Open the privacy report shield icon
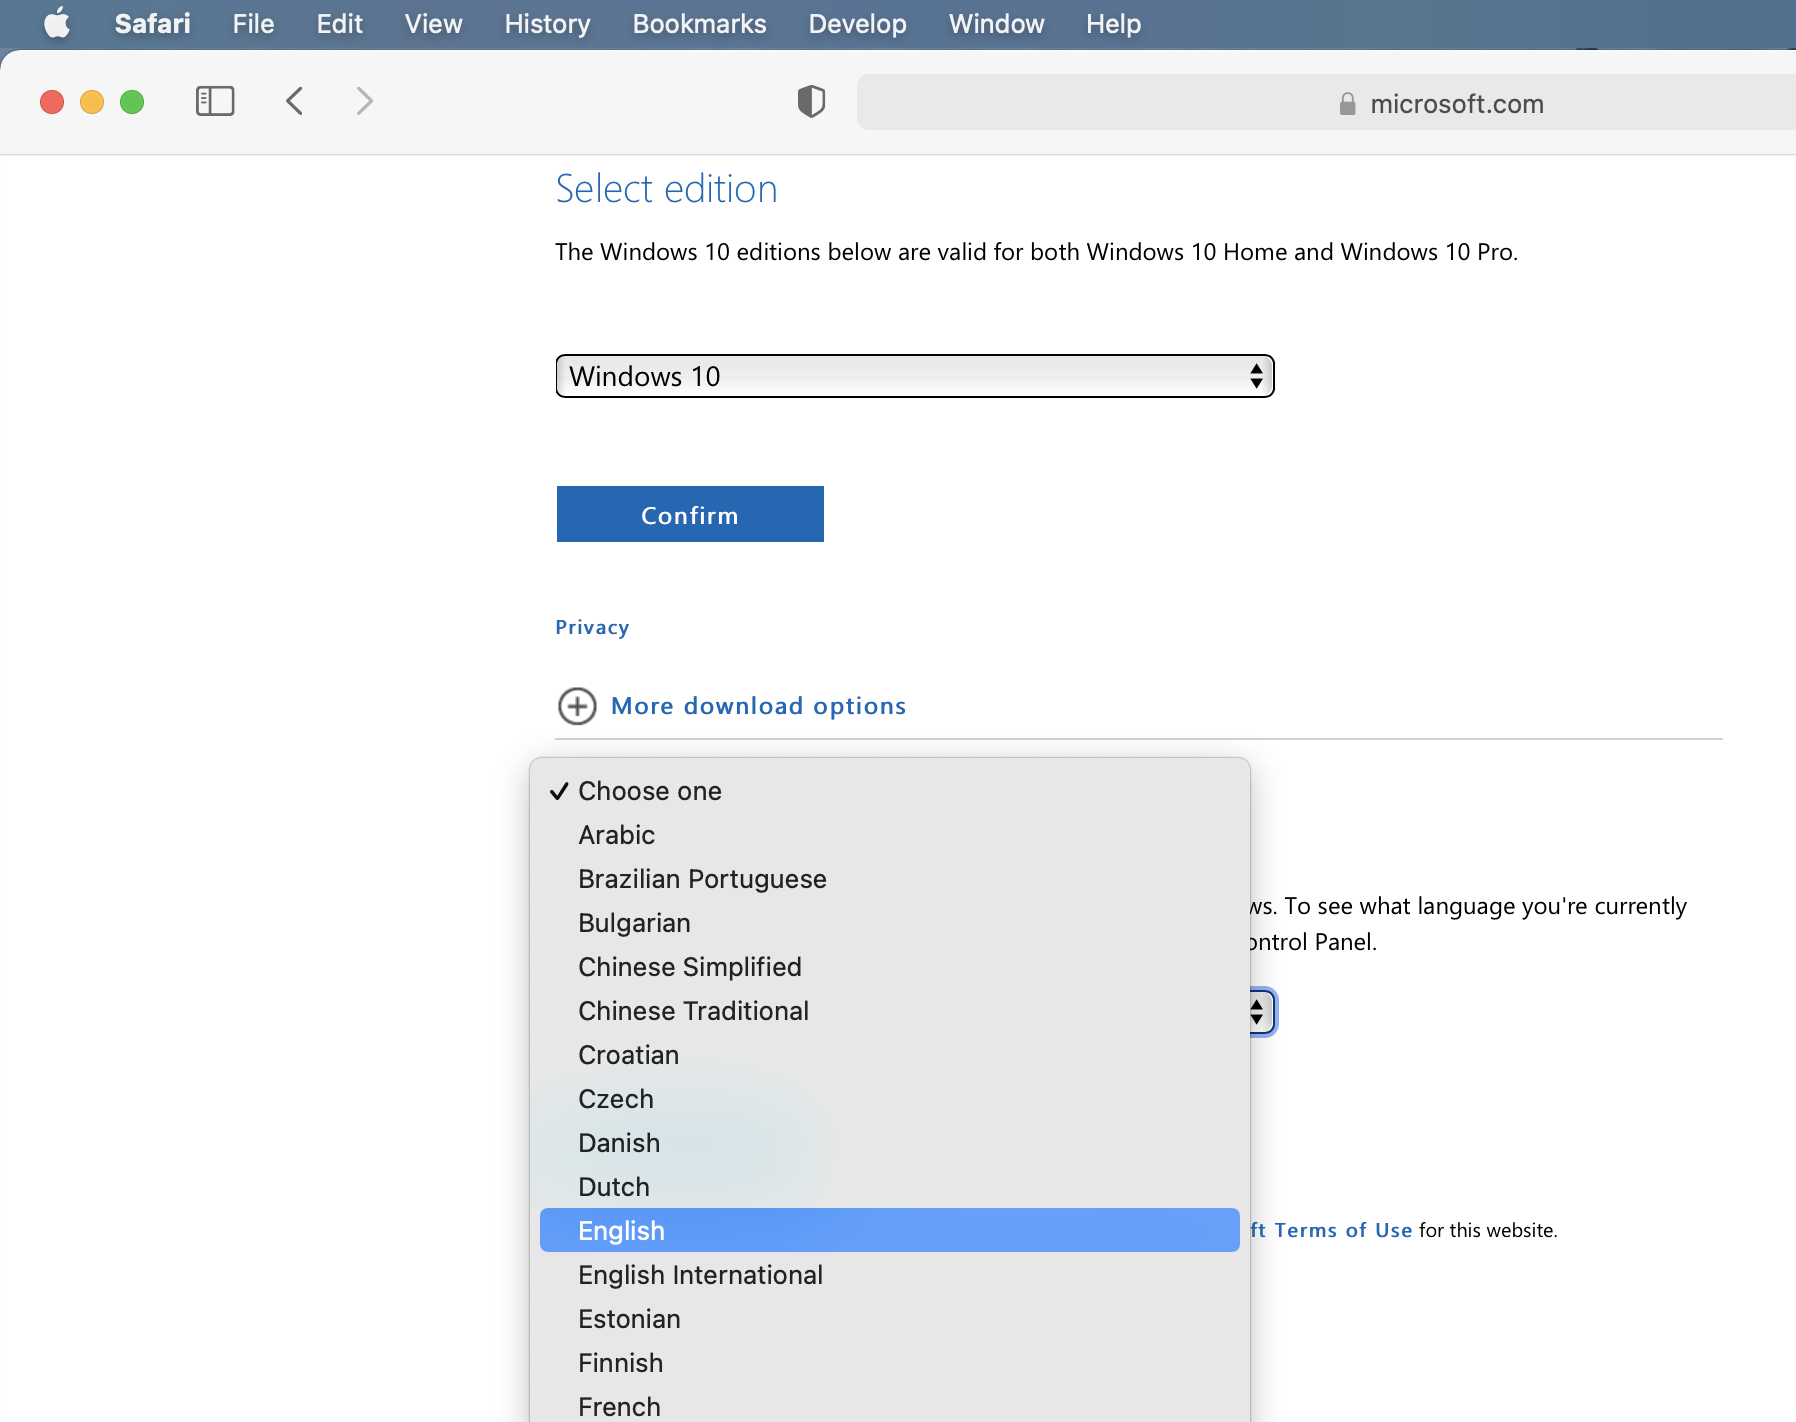The image size is (1796, 1422). (x=811, y=101)
